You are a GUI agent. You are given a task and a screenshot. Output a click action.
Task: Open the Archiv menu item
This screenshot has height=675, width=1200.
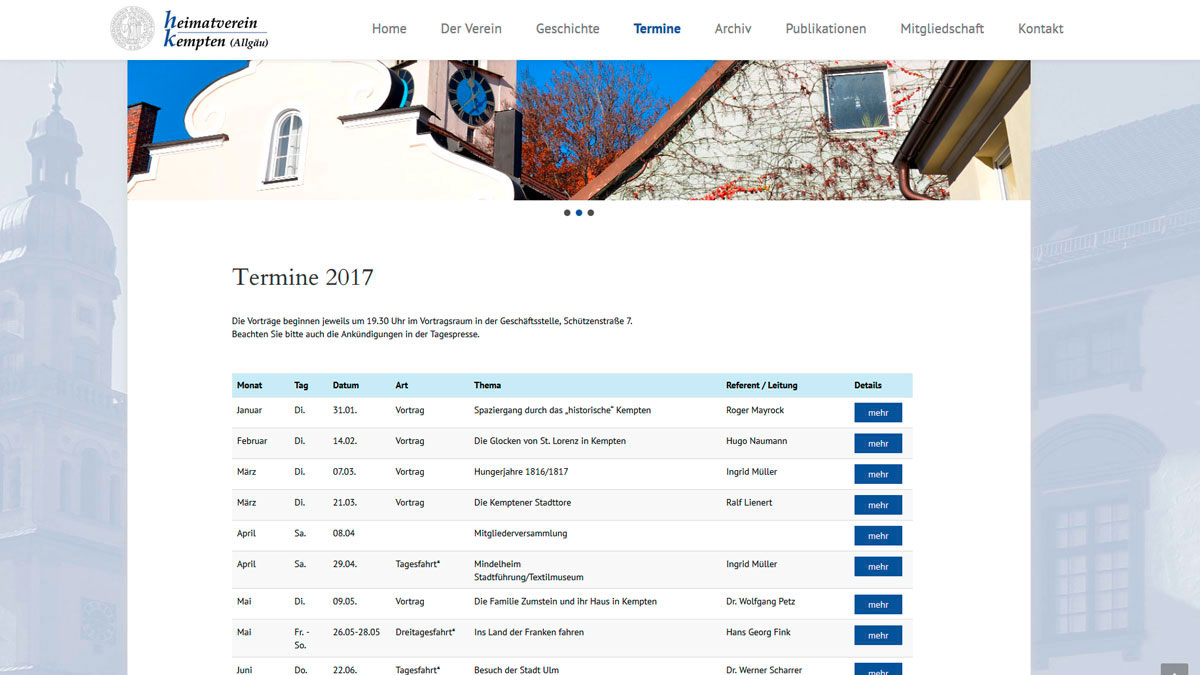[733, 29]
